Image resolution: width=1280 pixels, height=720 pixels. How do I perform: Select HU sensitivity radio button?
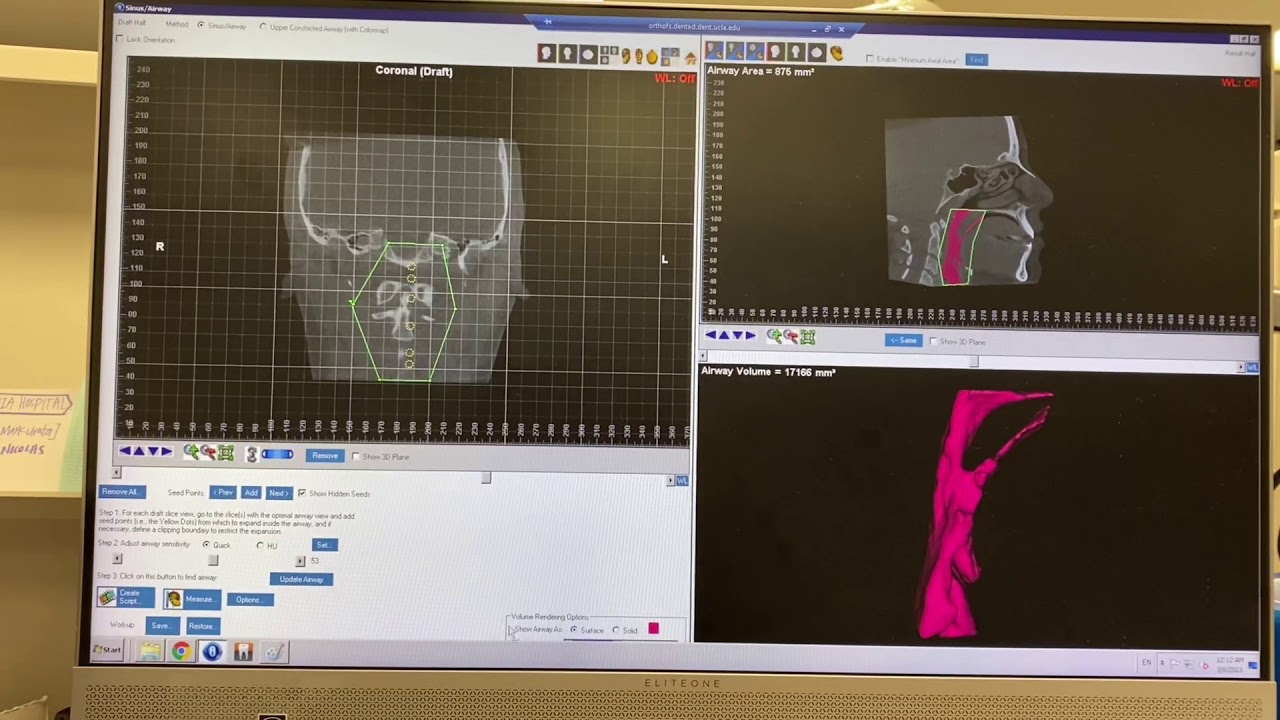[x=260, y=545]
